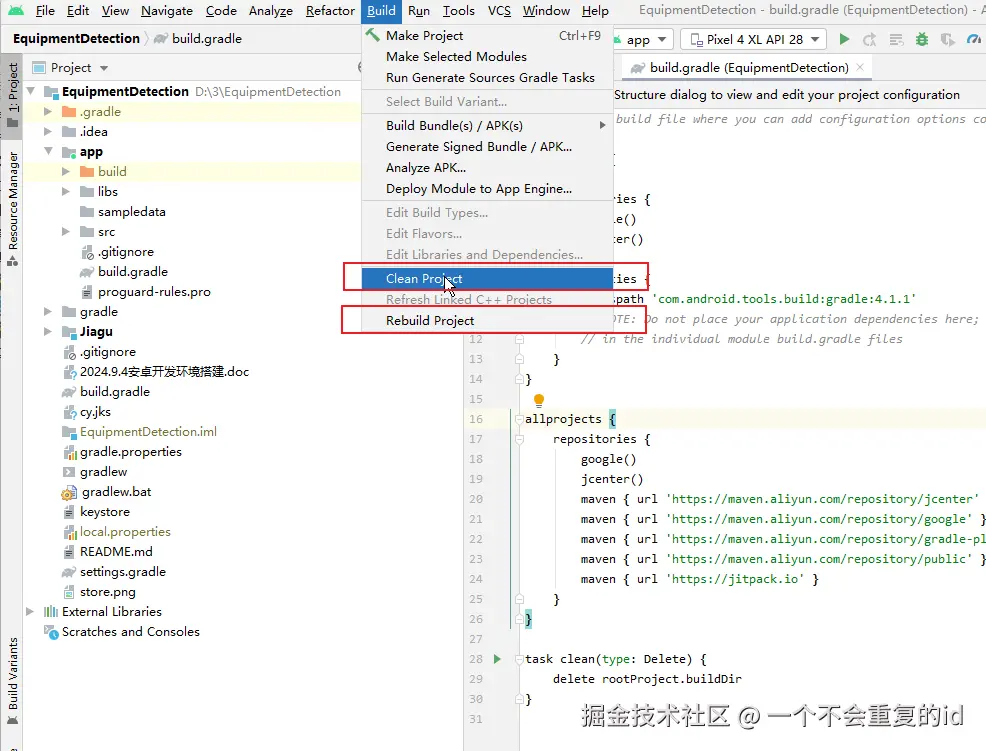Image resolution: width=986 pixels, height=751 pixels.
Task: Click the README.md file icon
Action: pyautogui.click(x=69, y=552)
